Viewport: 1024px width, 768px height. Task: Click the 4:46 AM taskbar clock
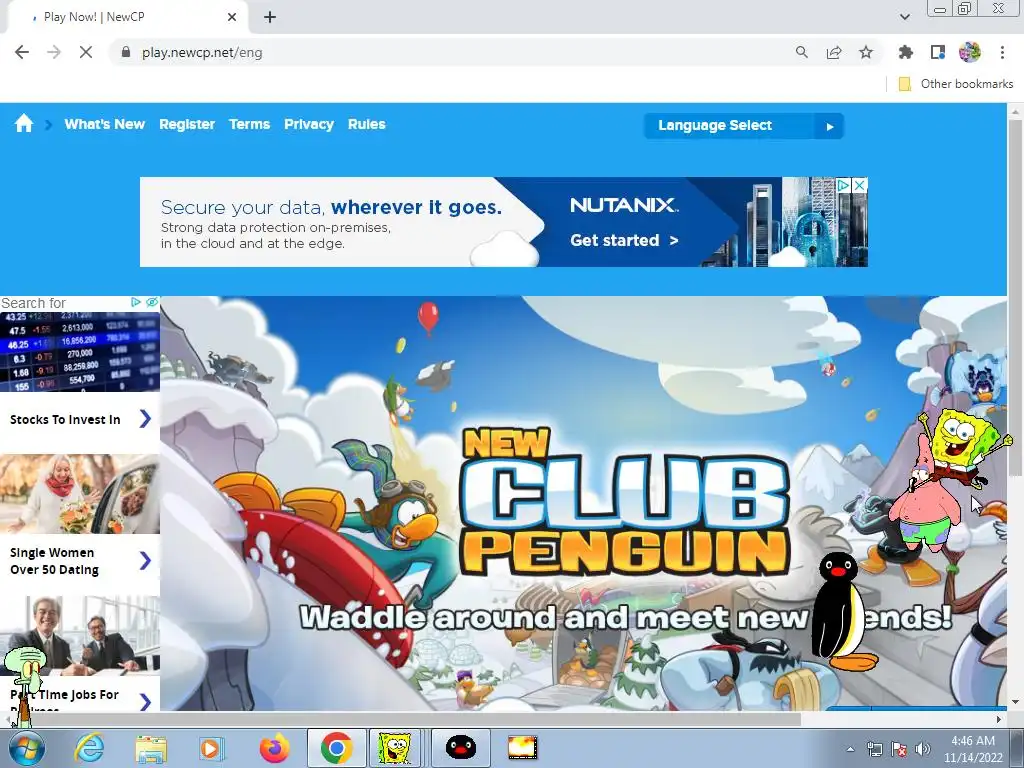973,749
